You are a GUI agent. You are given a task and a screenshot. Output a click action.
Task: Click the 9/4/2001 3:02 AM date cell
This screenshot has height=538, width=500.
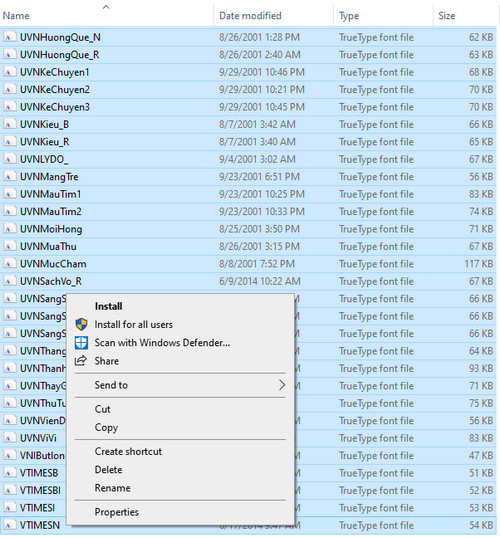pyautogui.click(x=257, y=159)
